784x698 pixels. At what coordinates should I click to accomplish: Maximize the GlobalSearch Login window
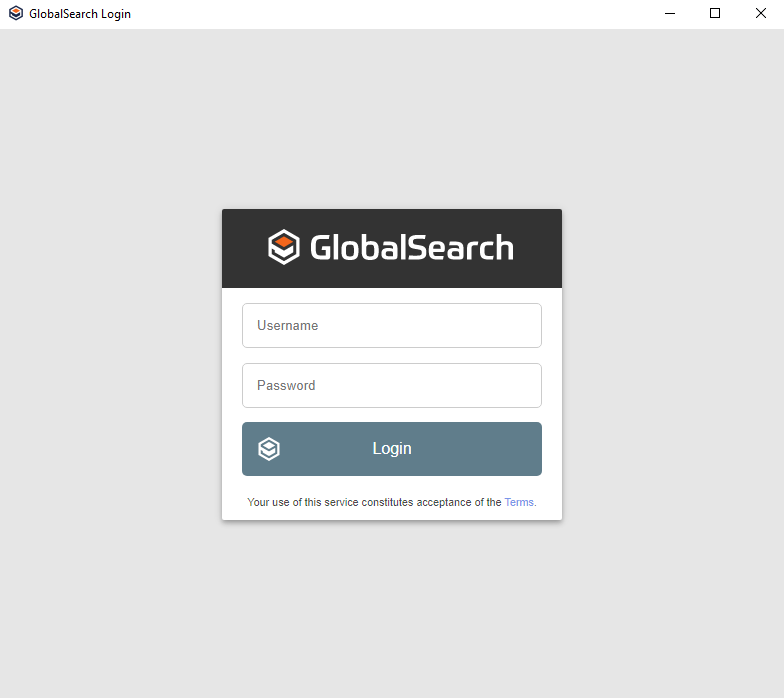(715, 14)
